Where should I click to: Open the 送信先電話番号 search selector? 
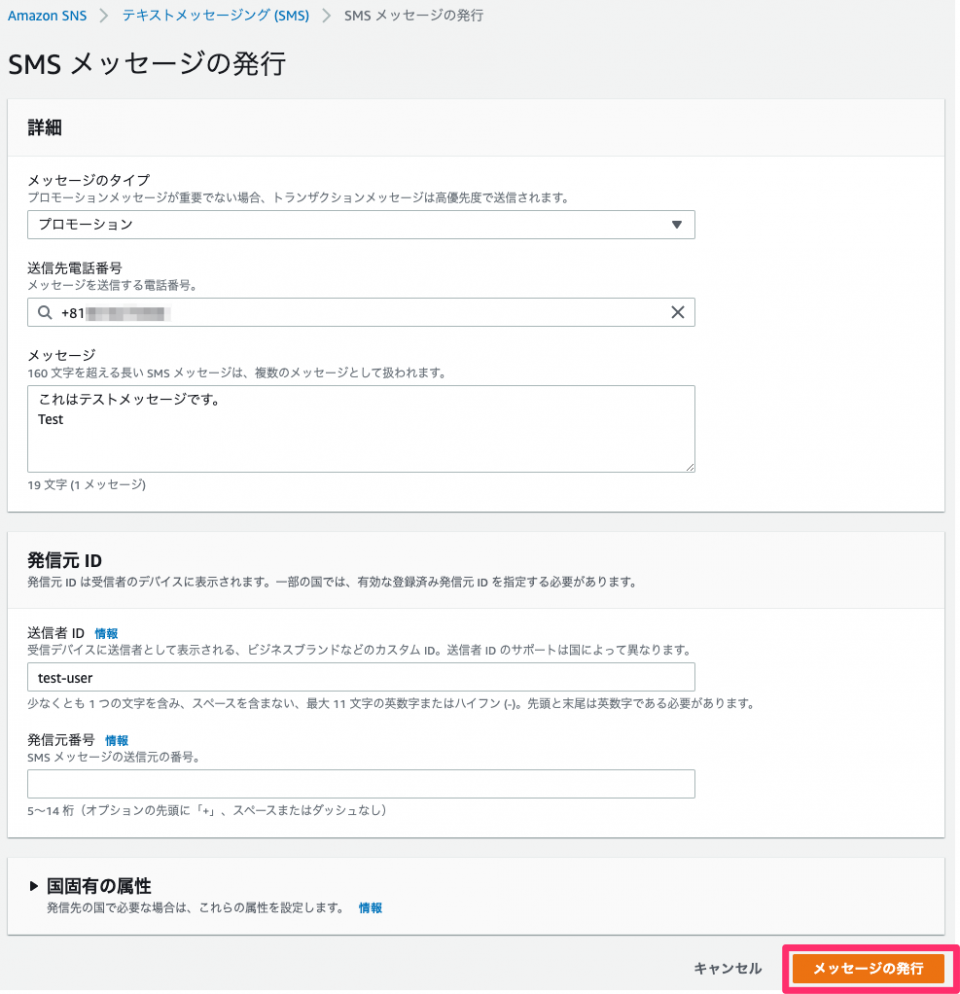[360, 312]
